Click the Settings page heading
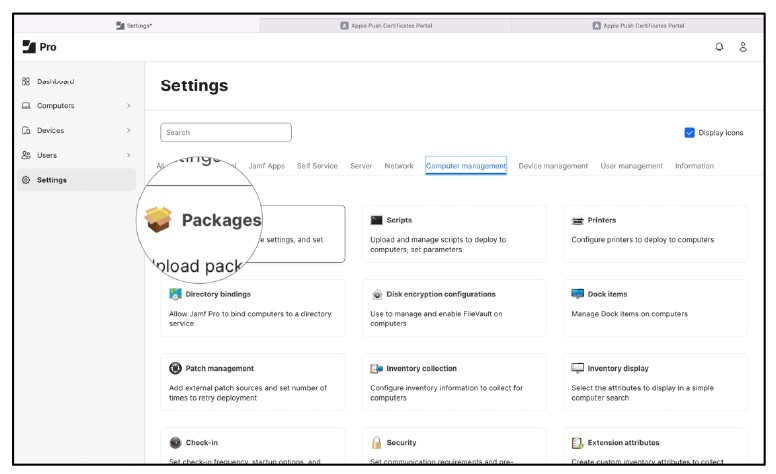The image size is (776, 474). click(194, 86)
